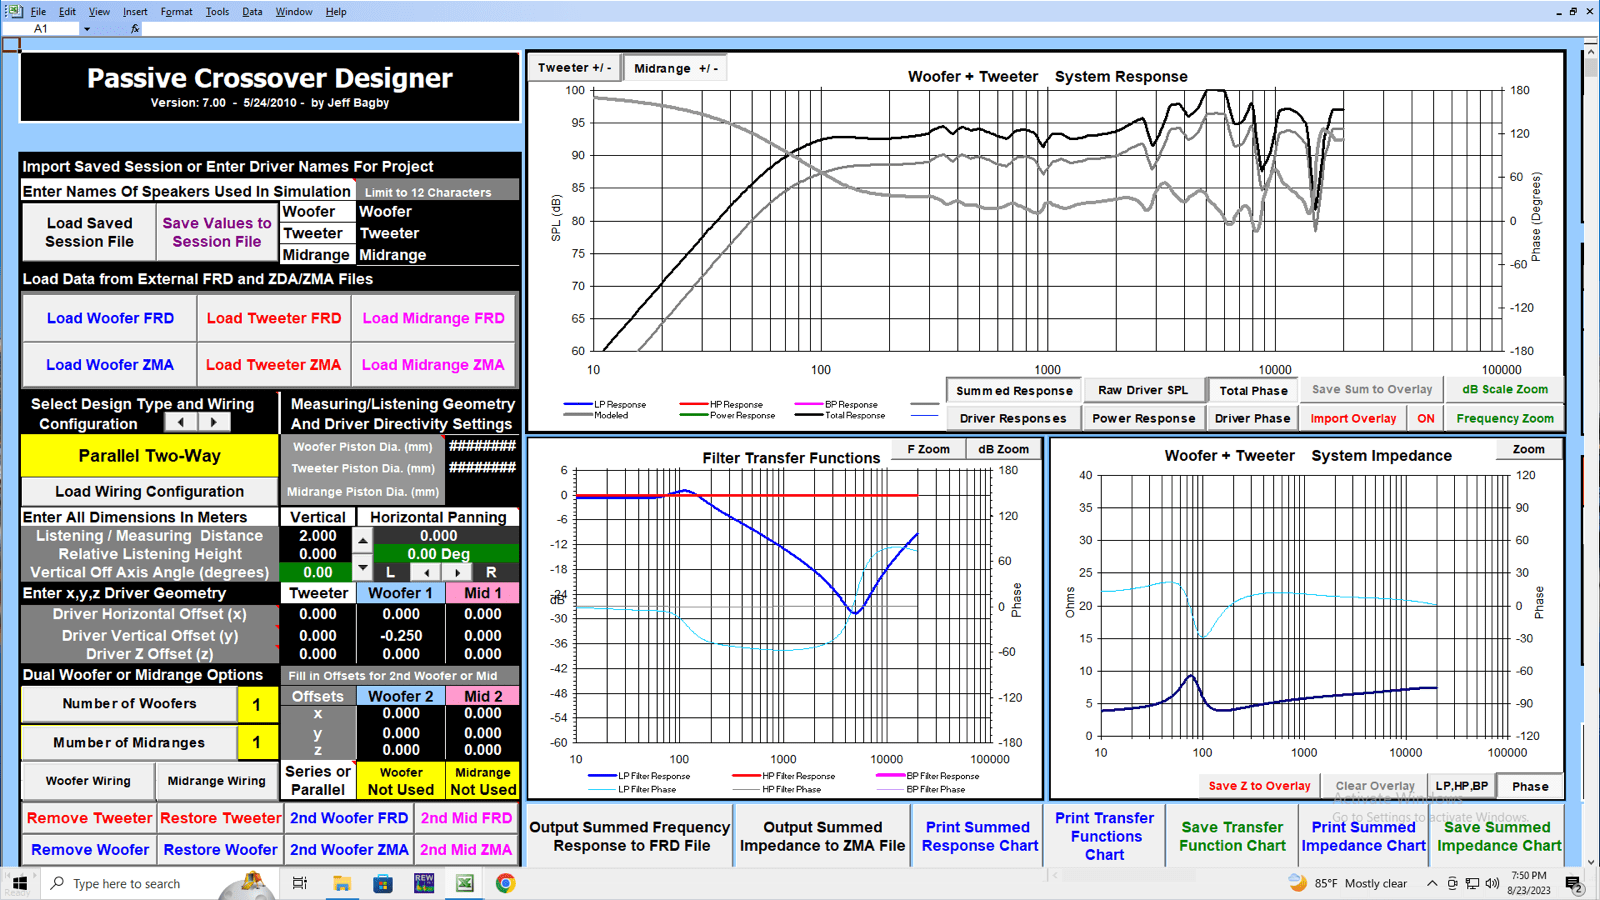Click F Zoom on transfer functions
1600x900 pixels.
pyautogui.click(x=928, y=449)
